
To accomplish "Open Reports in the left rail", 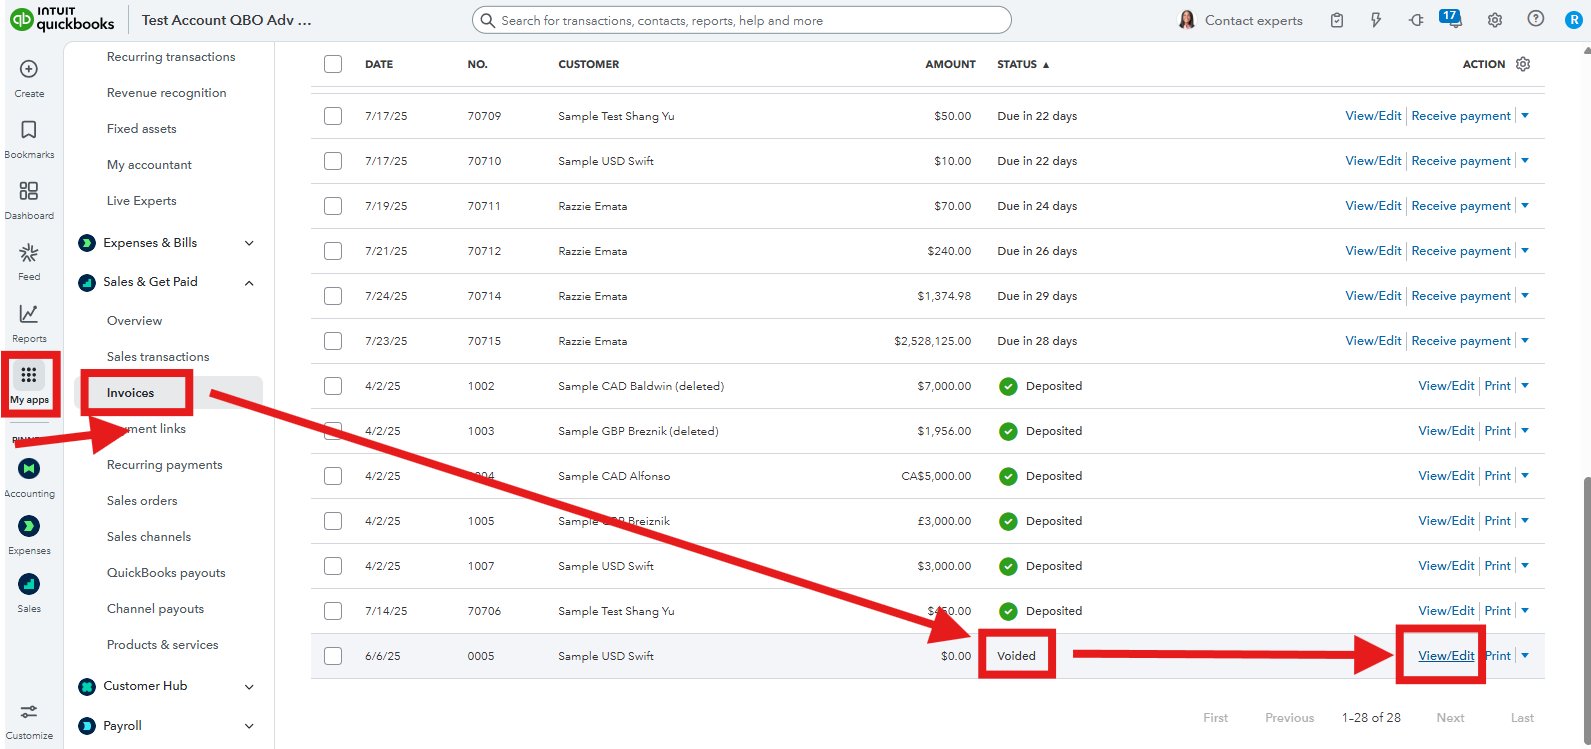I will coord(29,314).
